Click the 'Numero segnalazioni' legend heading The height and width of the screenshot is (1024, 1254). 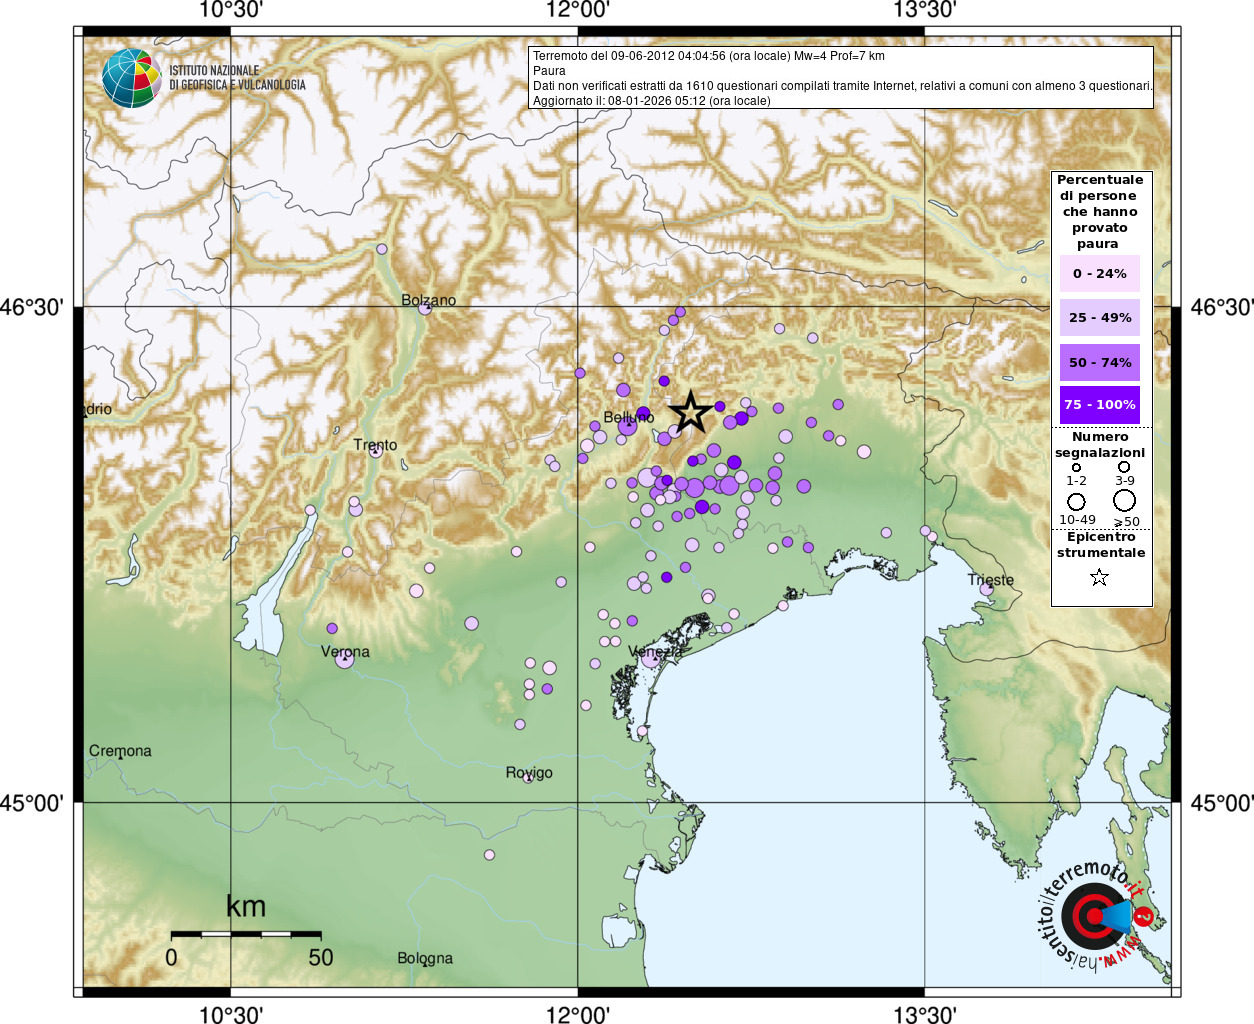click(x=1099, y=445)
